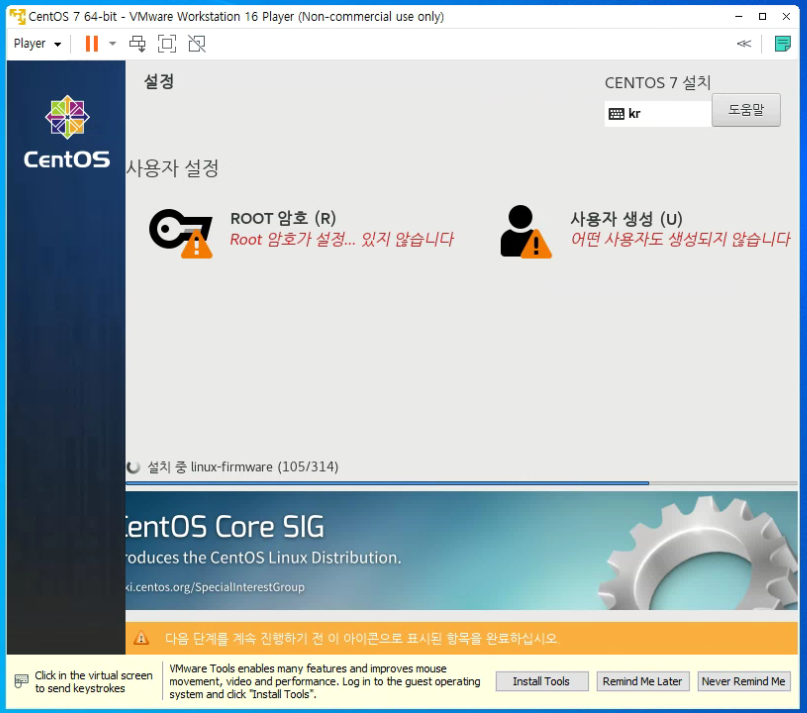The width and height of the screenshot is (807, 713).
Task: Open the Player menu
Action: click(37, 44)
